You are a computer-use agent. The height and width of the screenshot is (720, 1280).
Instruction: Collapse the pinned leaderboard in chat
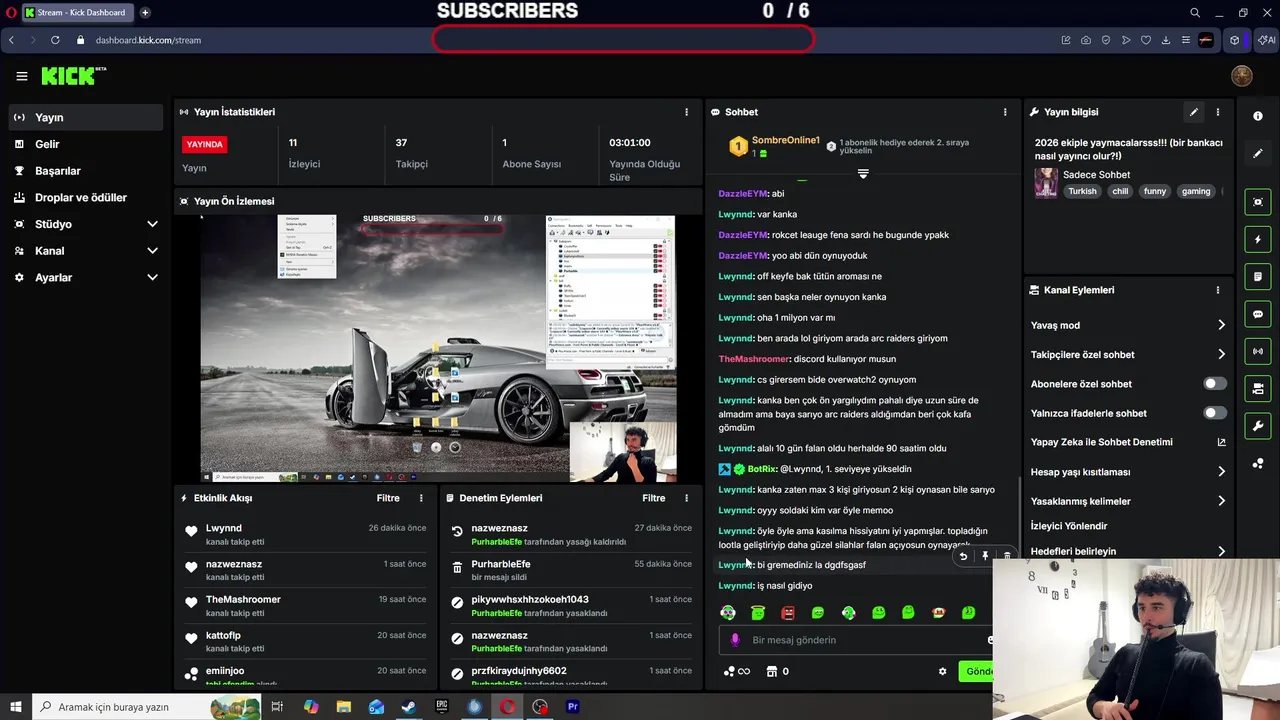pyautogui.click(x=863, y=174)
